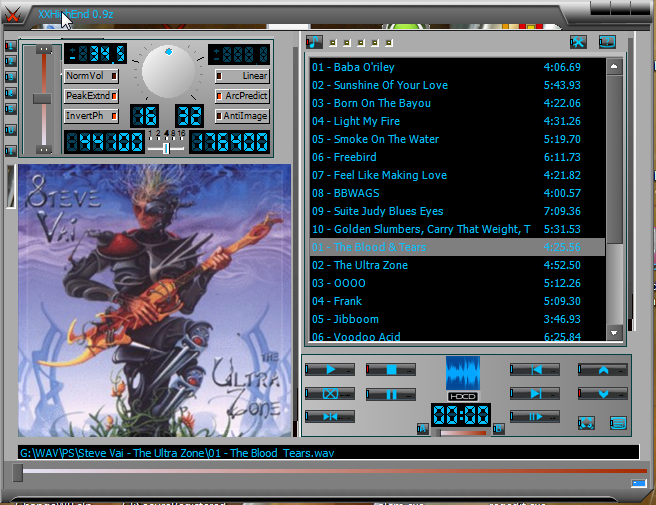Click the up chevron transport button
This screenshot has height=505, width=656.
[603, 369]
